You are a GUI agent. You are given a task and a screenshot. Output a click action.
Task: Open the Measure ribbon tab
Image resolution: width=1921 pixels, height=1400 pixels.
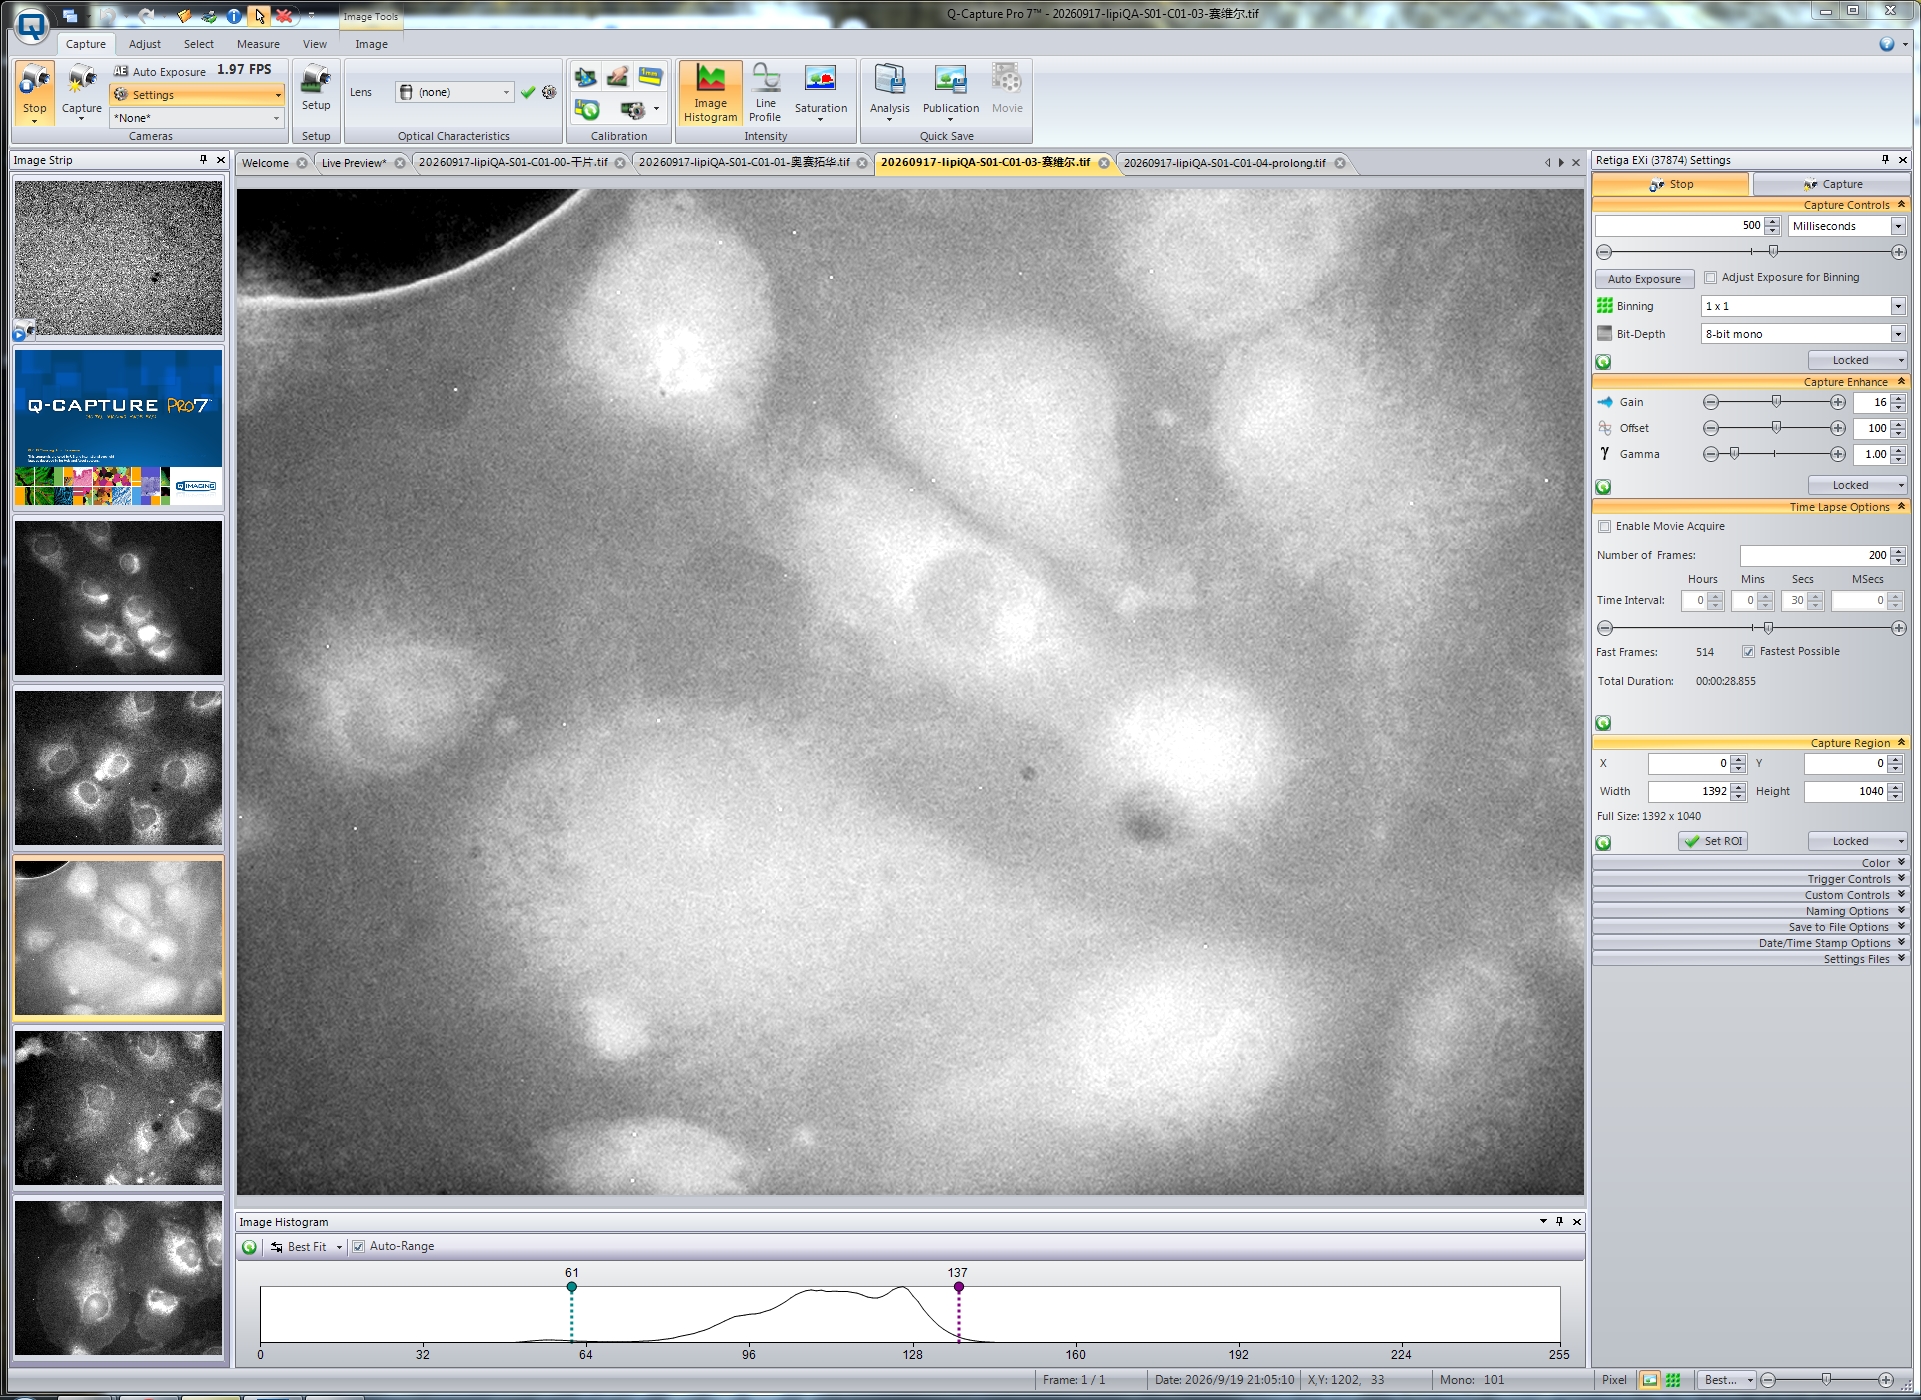(x=258, y=44)
